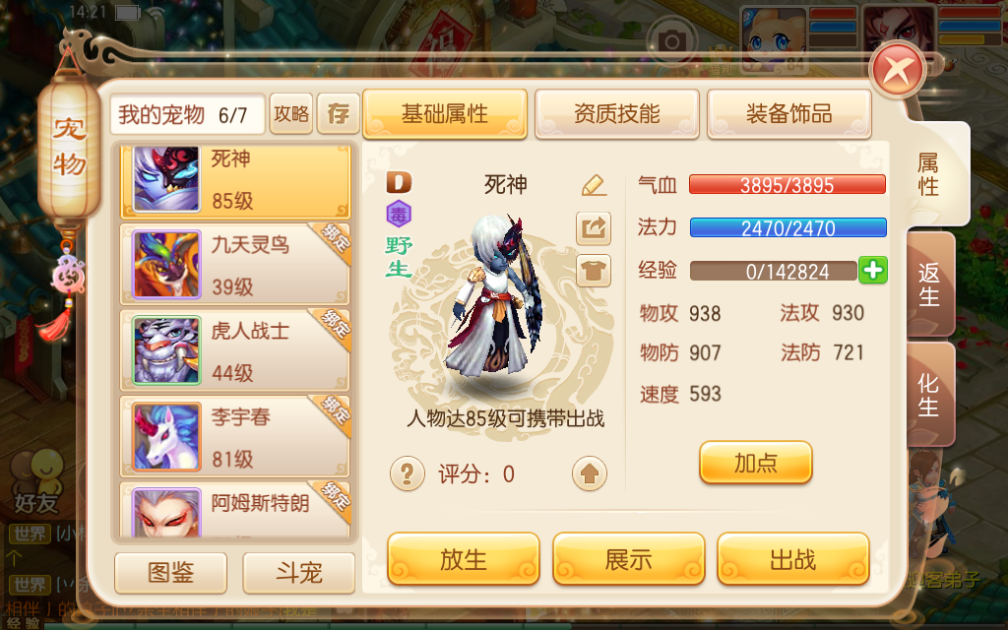Open the shirt skin icon
Viewport: 1008px width, 630px height.
[x=593, y=271]
